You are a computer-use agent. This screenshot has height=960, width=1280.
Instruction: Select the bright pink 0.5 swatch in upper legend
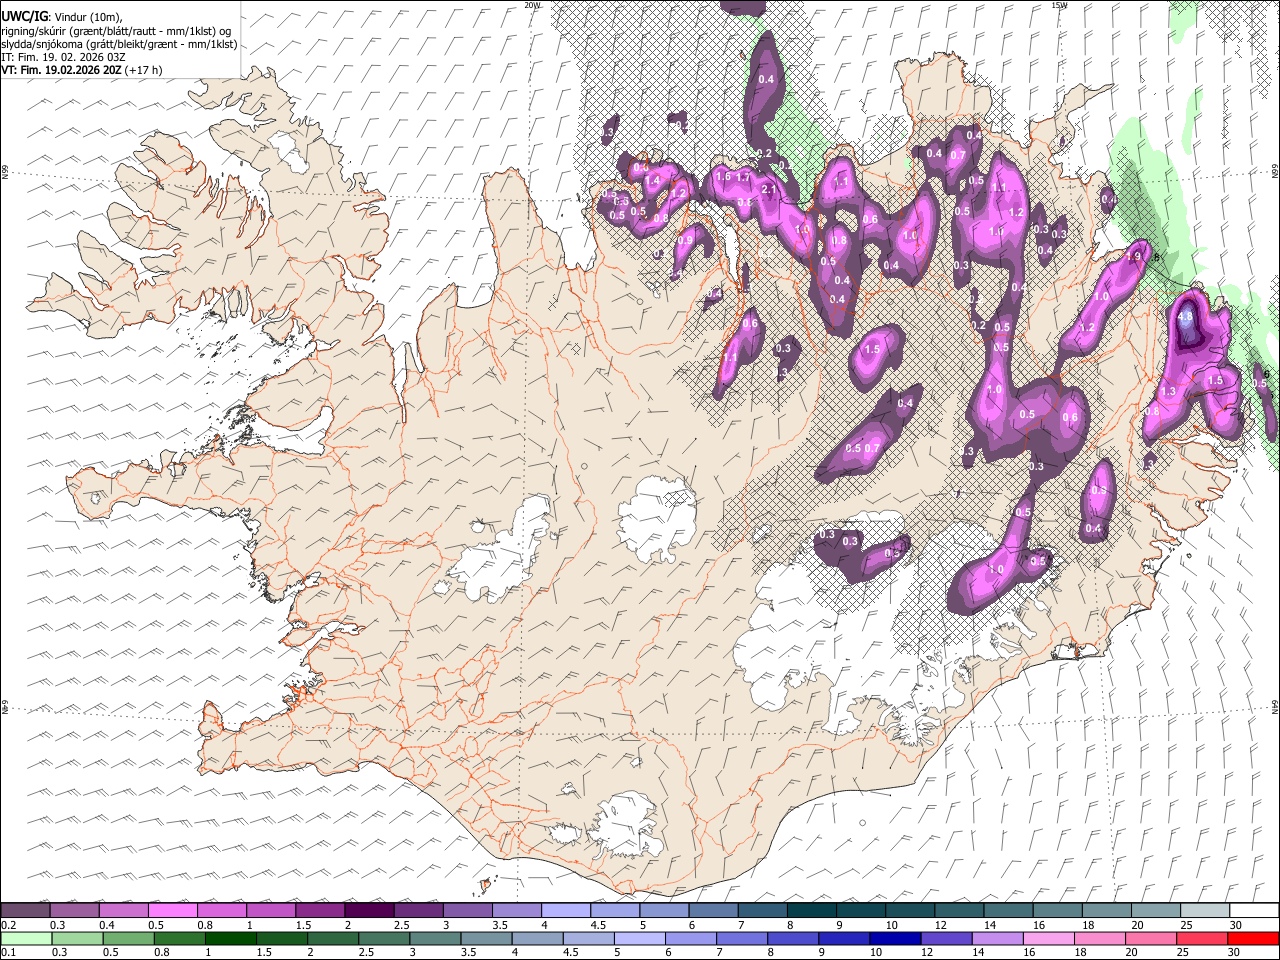coord(172,910)
